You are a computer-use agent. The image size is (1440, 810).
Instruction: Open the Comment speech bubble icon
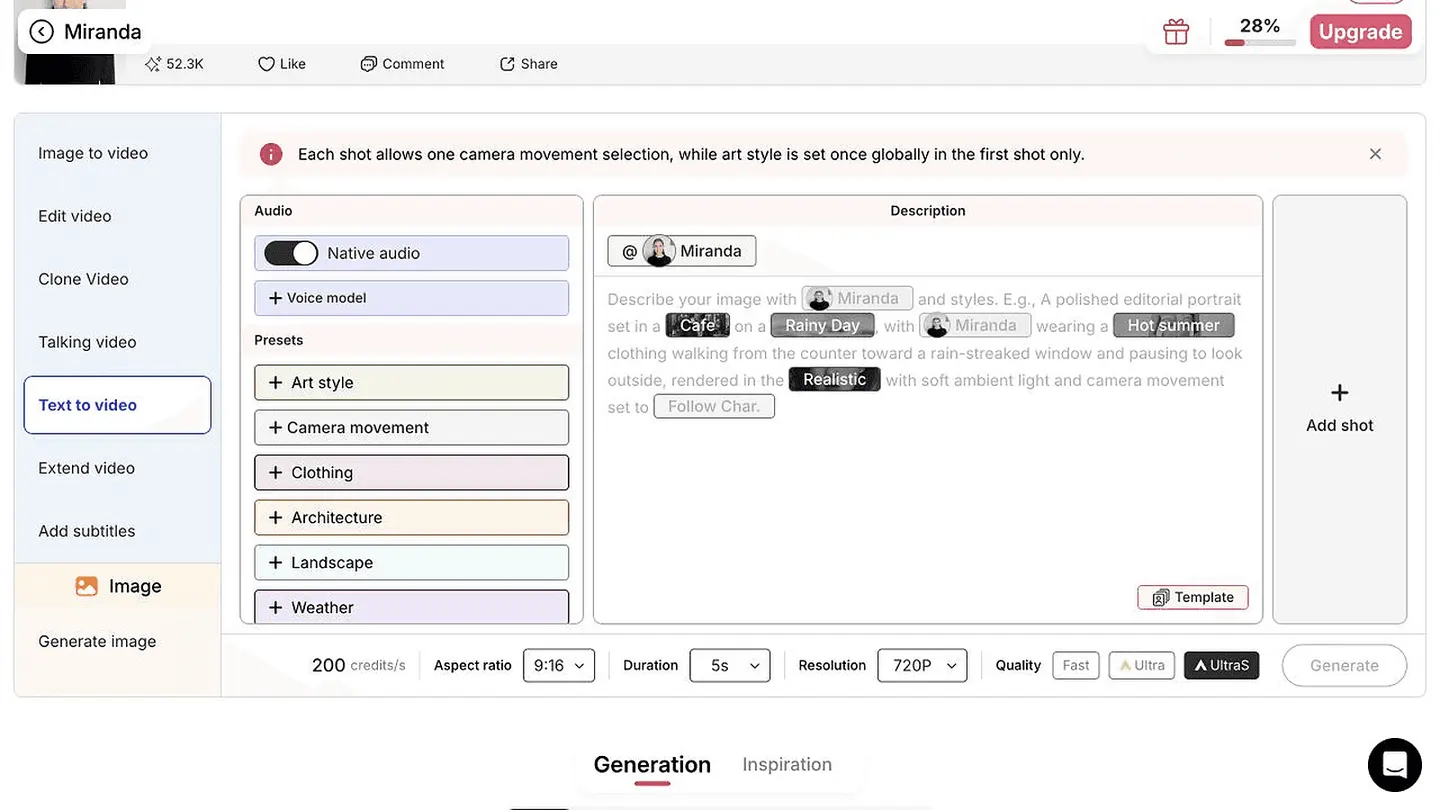[x=369, y=64]
